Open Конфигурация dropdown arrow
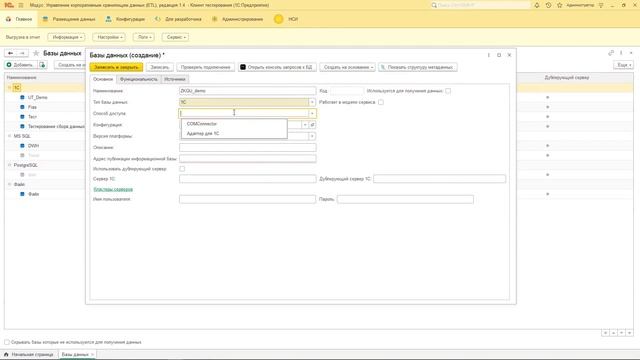This screenshot has height=360, width=640. (305, 124)
